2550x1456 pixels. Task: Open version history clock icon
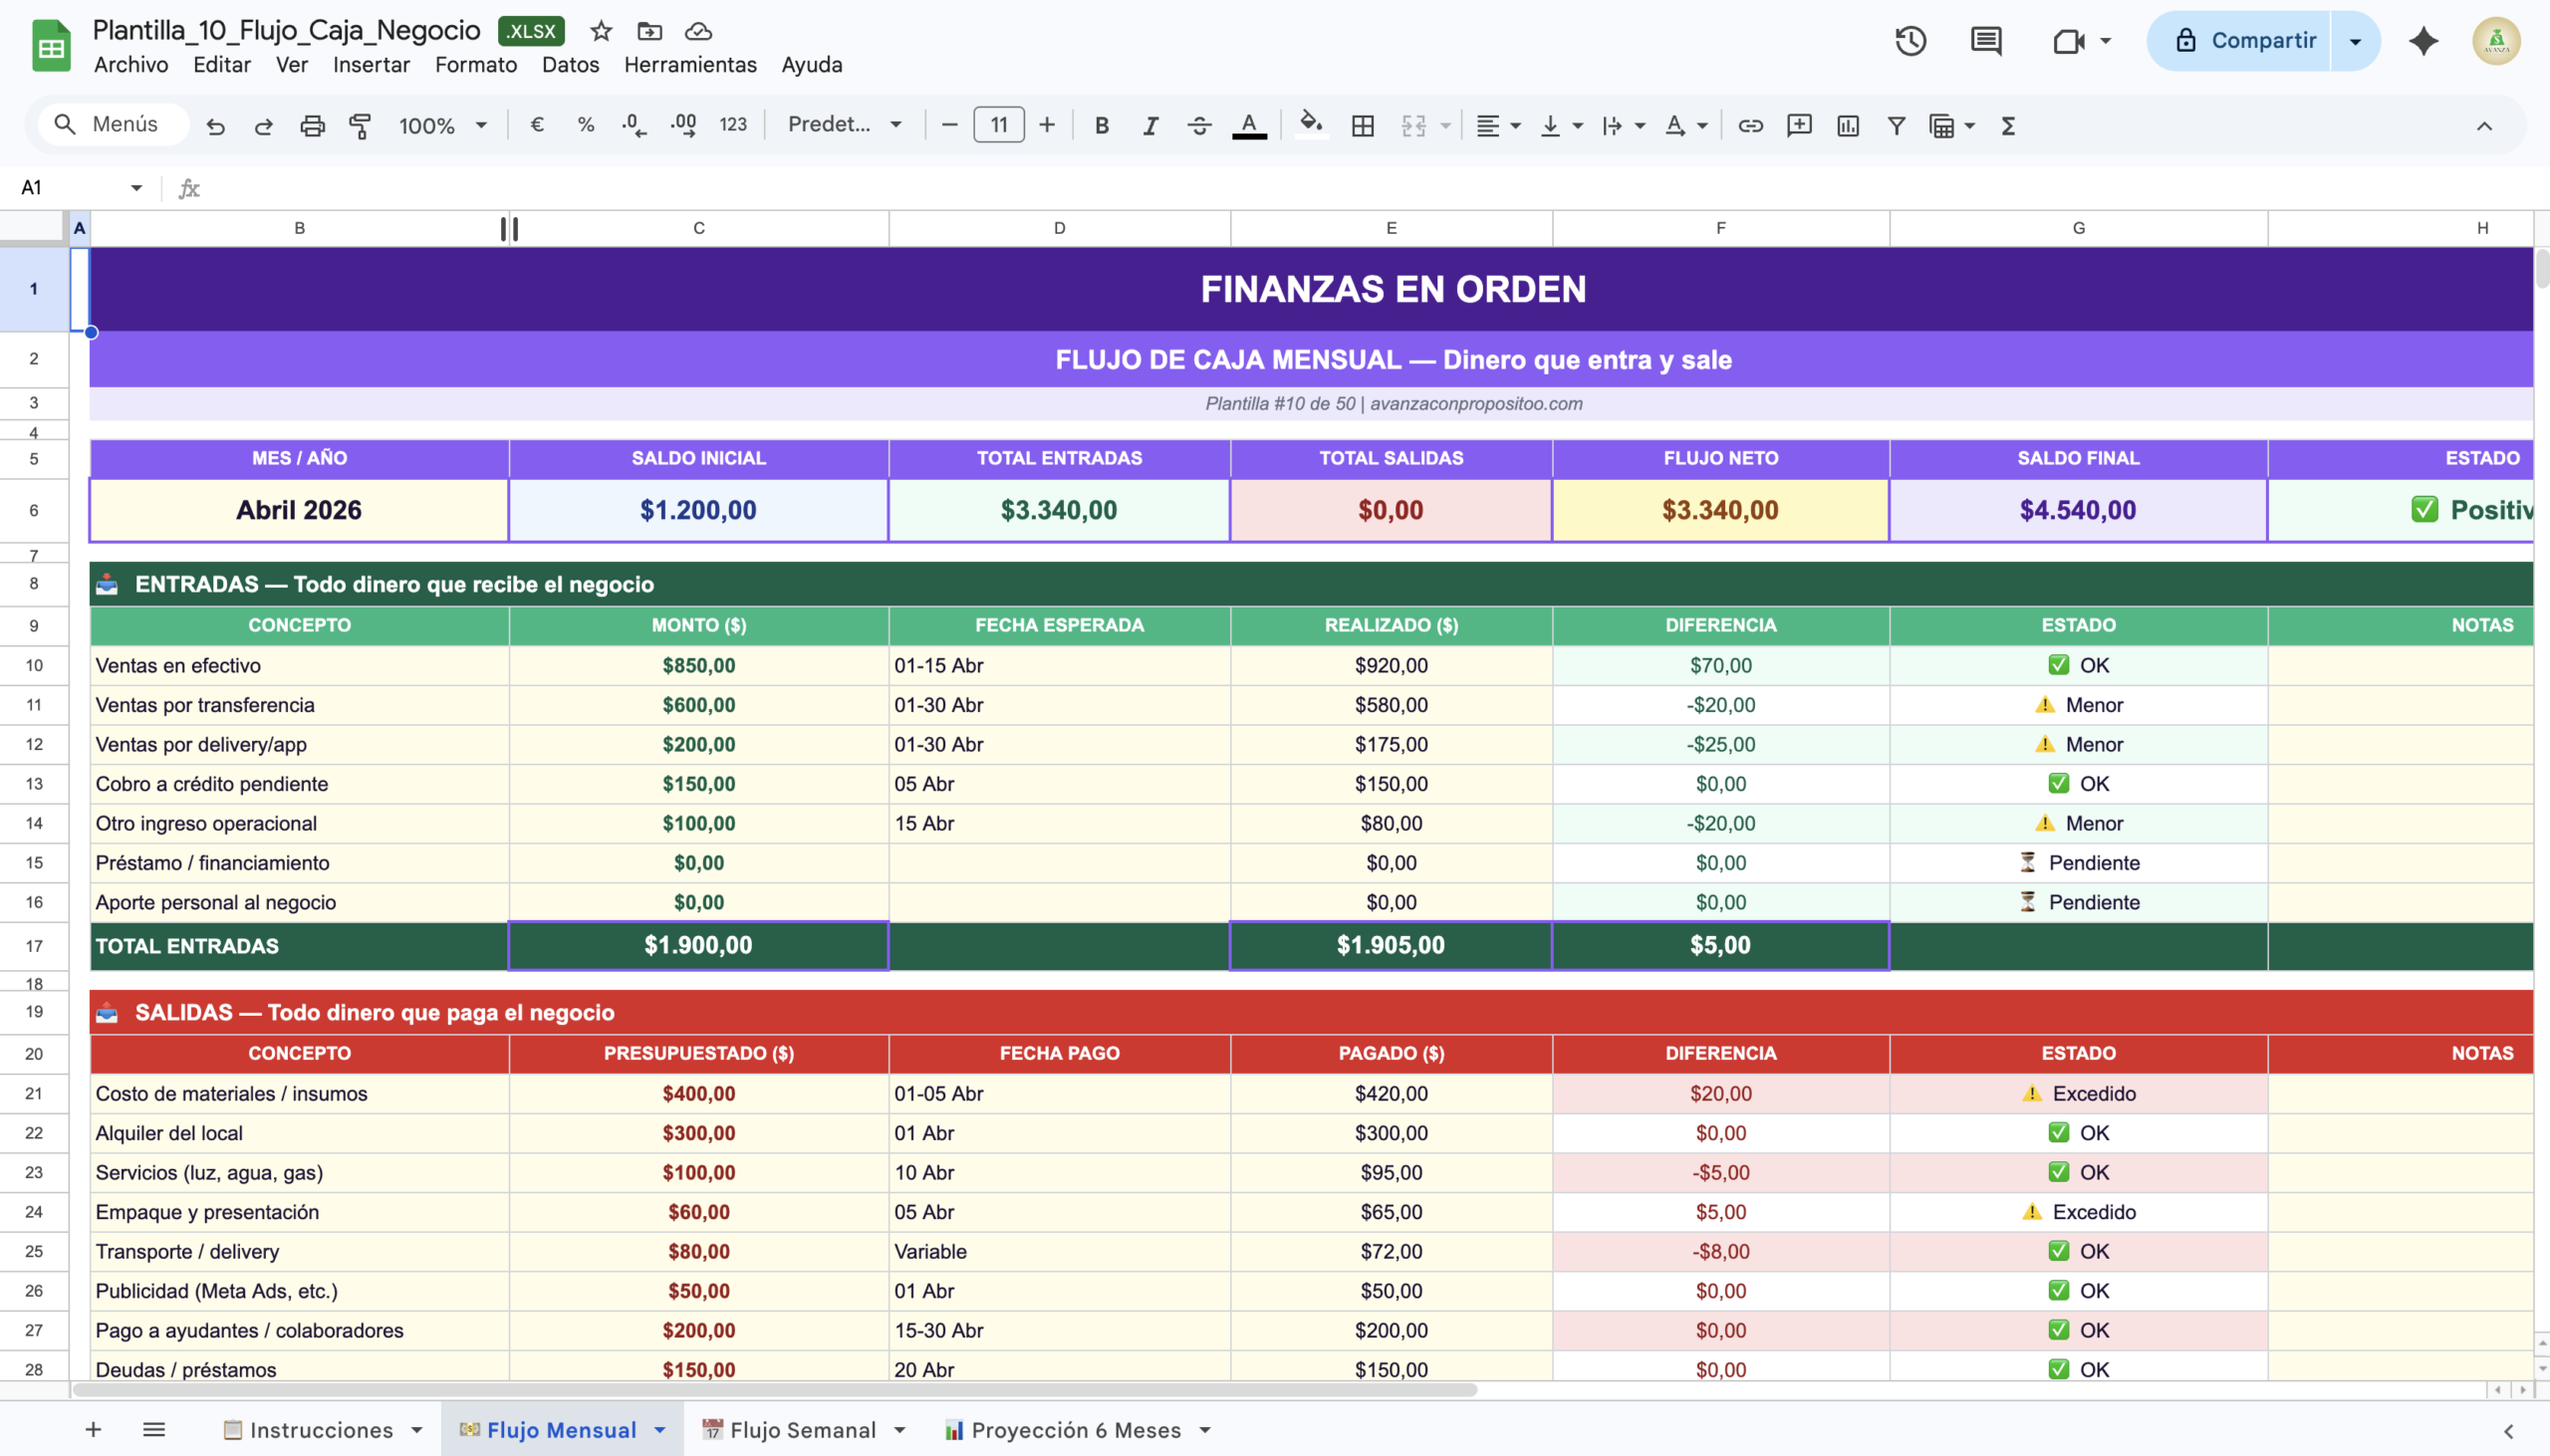click(x=1910, y=41)
